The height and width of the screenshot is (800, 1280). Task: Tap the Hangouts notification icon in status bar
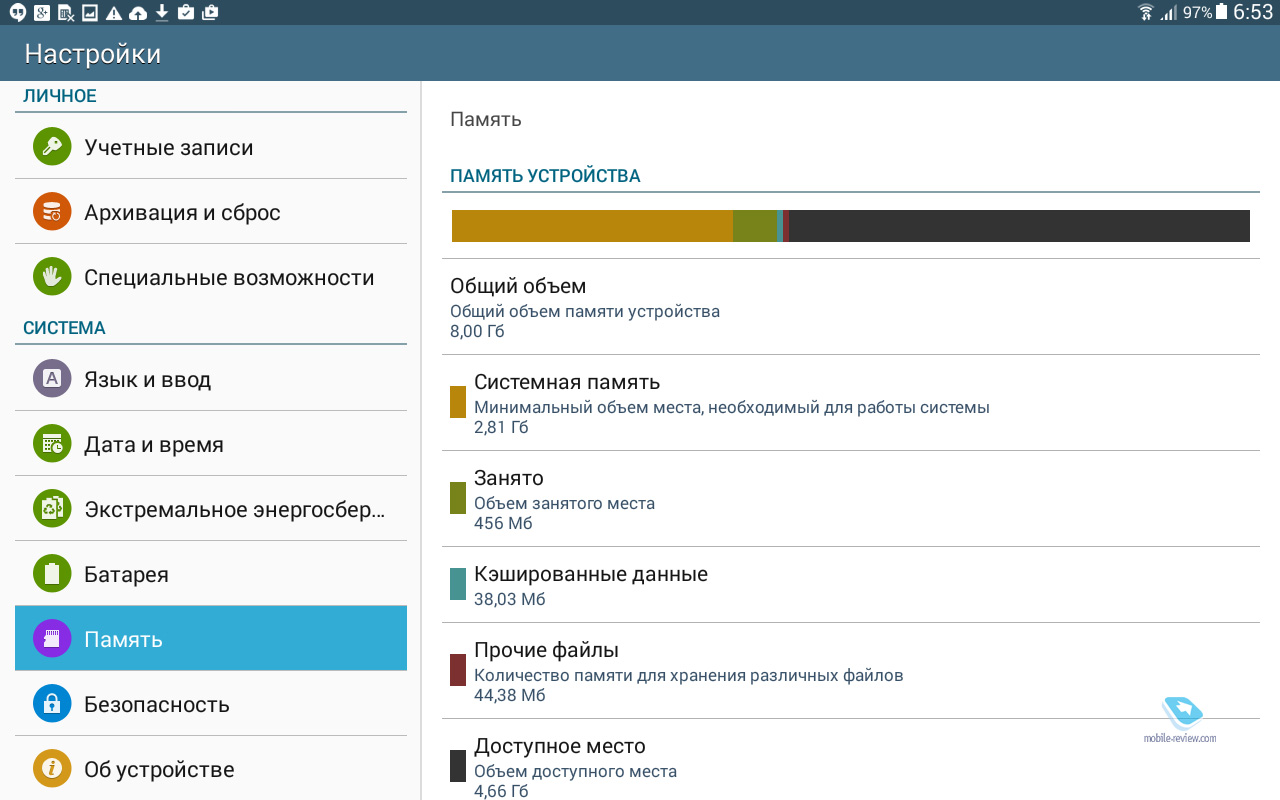coord(17,13)
